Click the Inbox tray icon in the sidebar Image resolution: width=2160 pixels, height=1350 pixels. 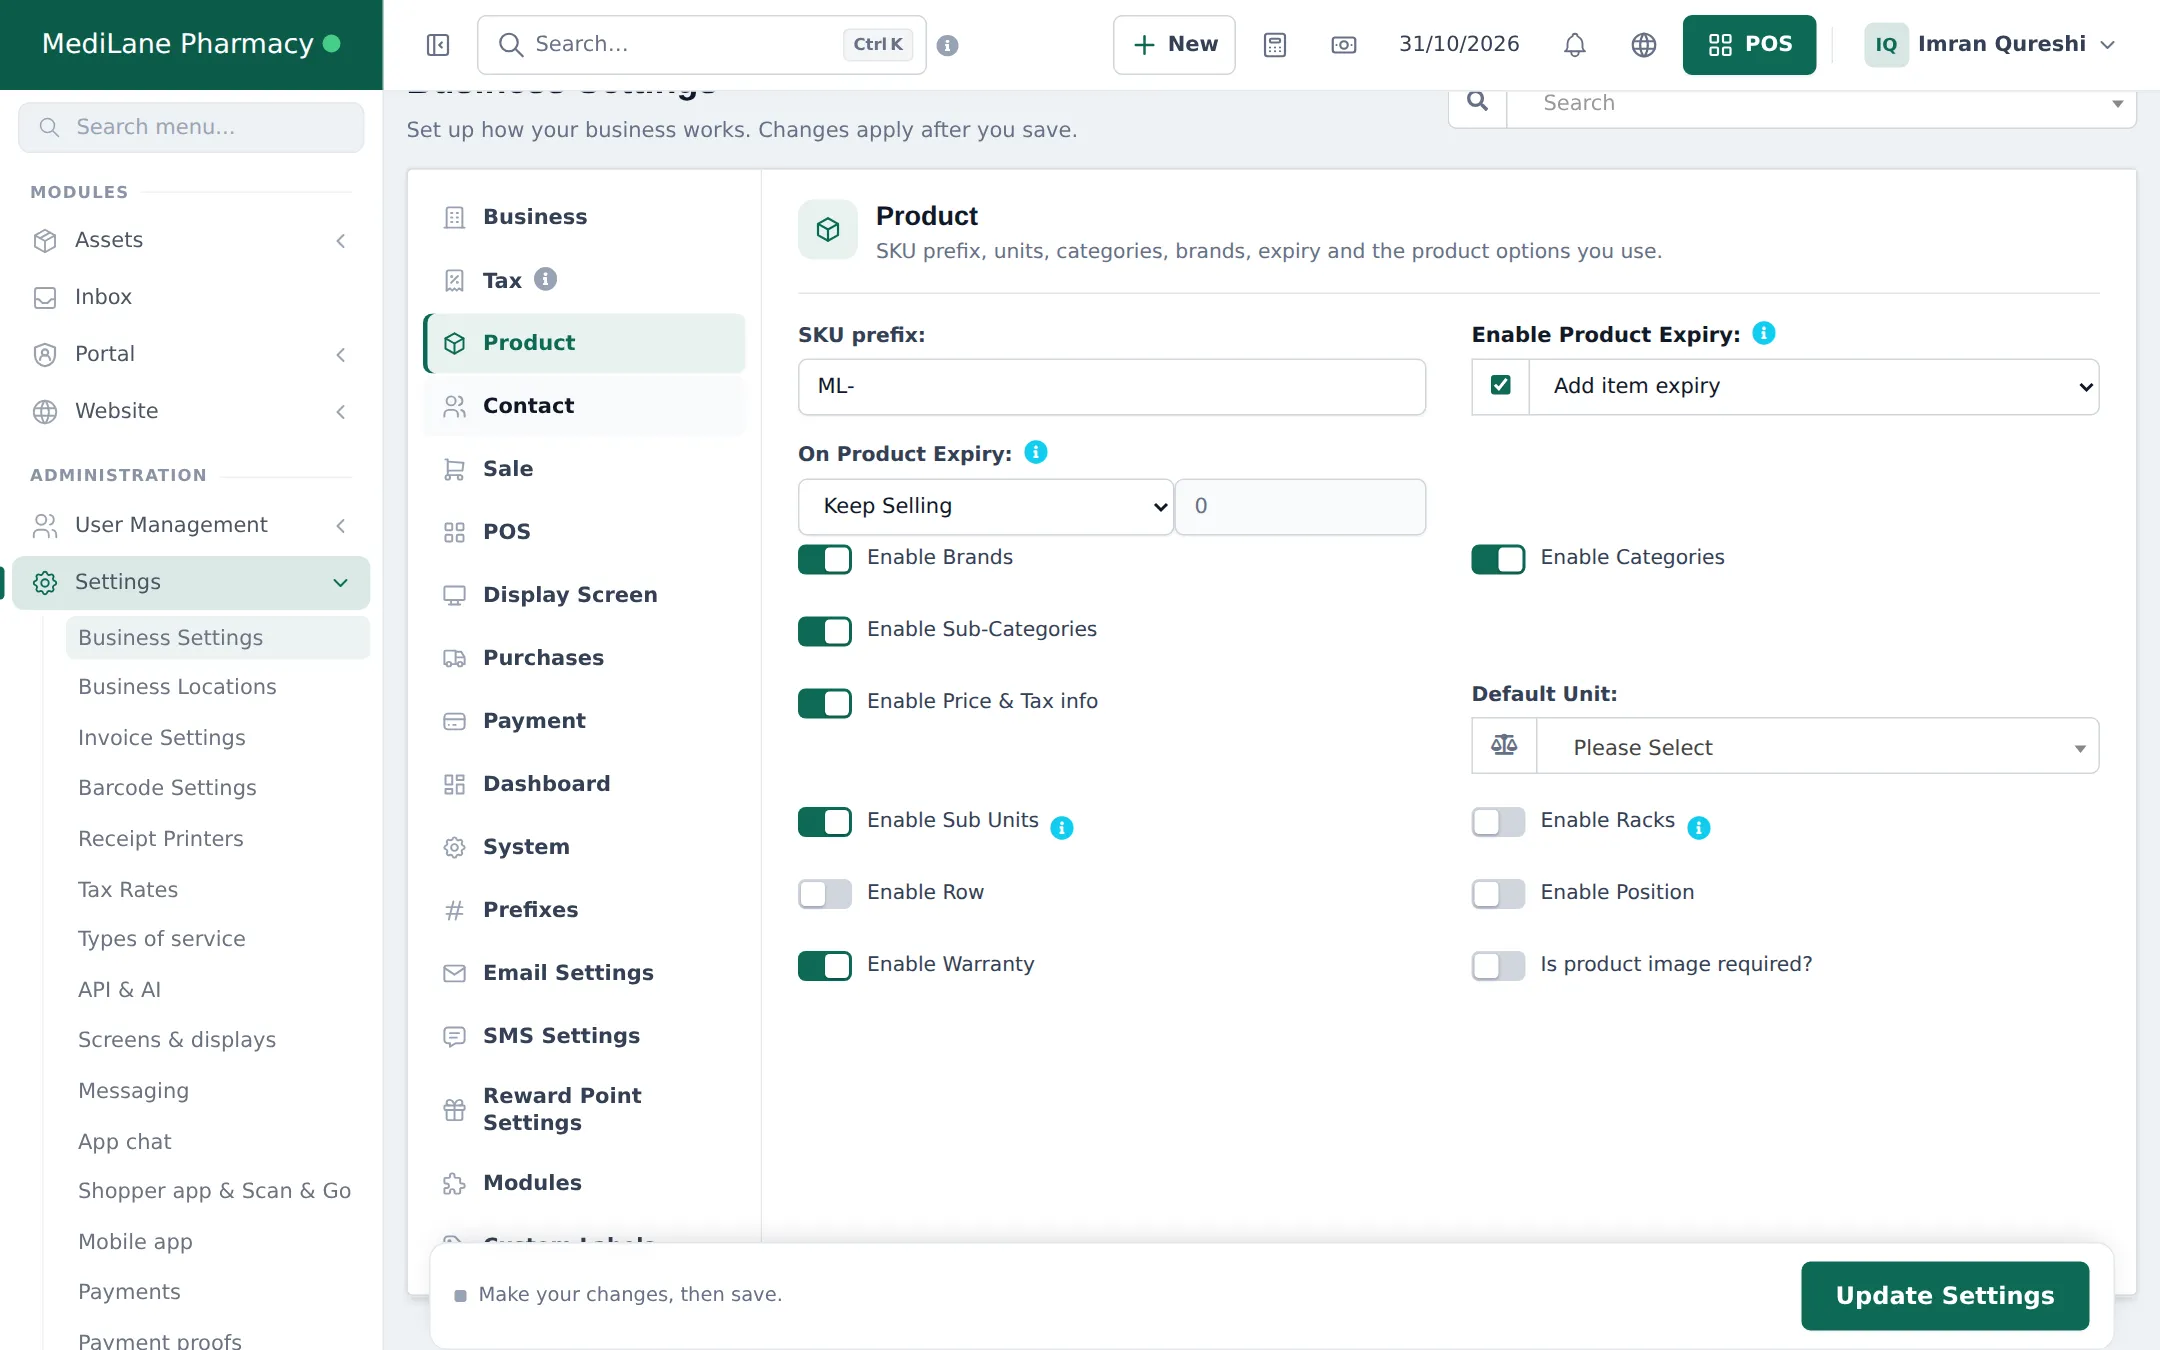[45, 298]
